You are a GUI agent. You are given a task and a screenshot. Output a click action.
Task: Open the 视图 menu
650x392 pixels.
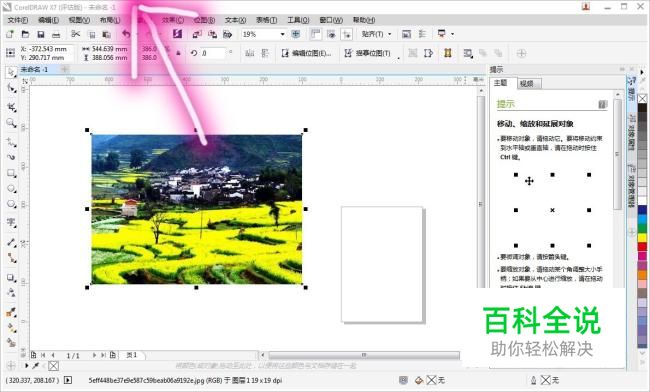(x=79, y=20)
